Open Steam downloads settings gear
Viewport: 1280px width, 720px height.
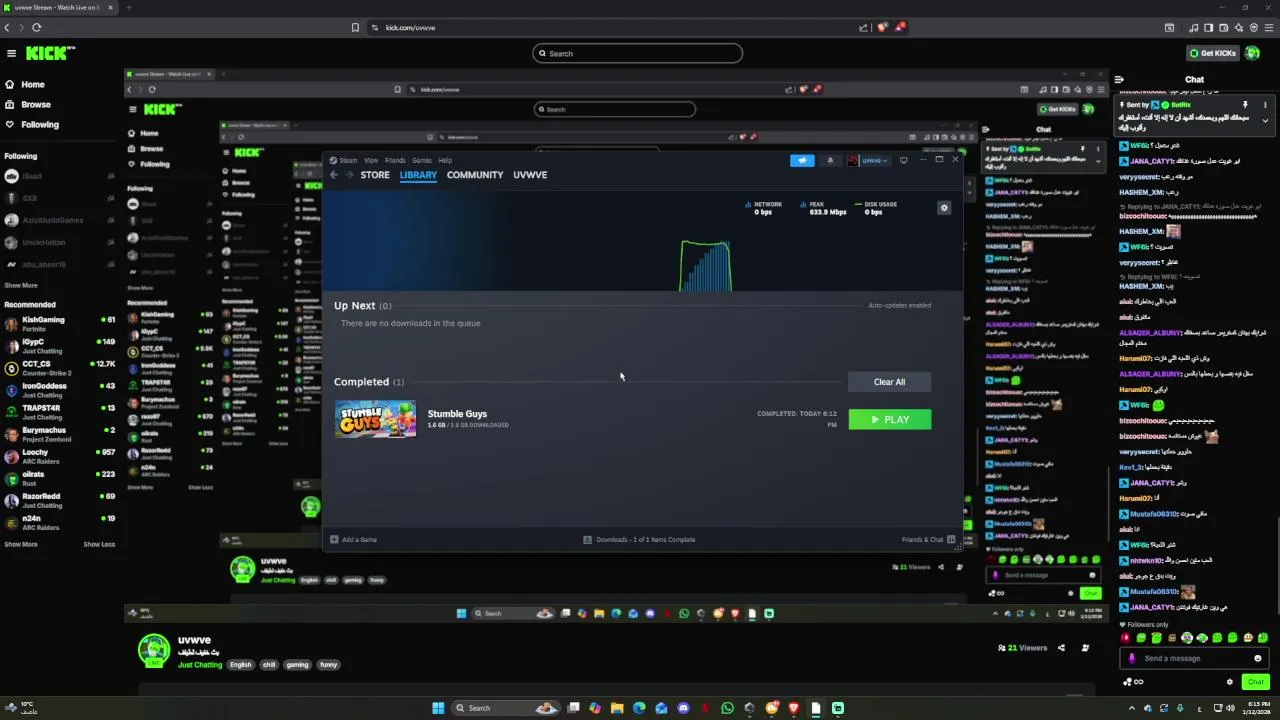(944, 208)
